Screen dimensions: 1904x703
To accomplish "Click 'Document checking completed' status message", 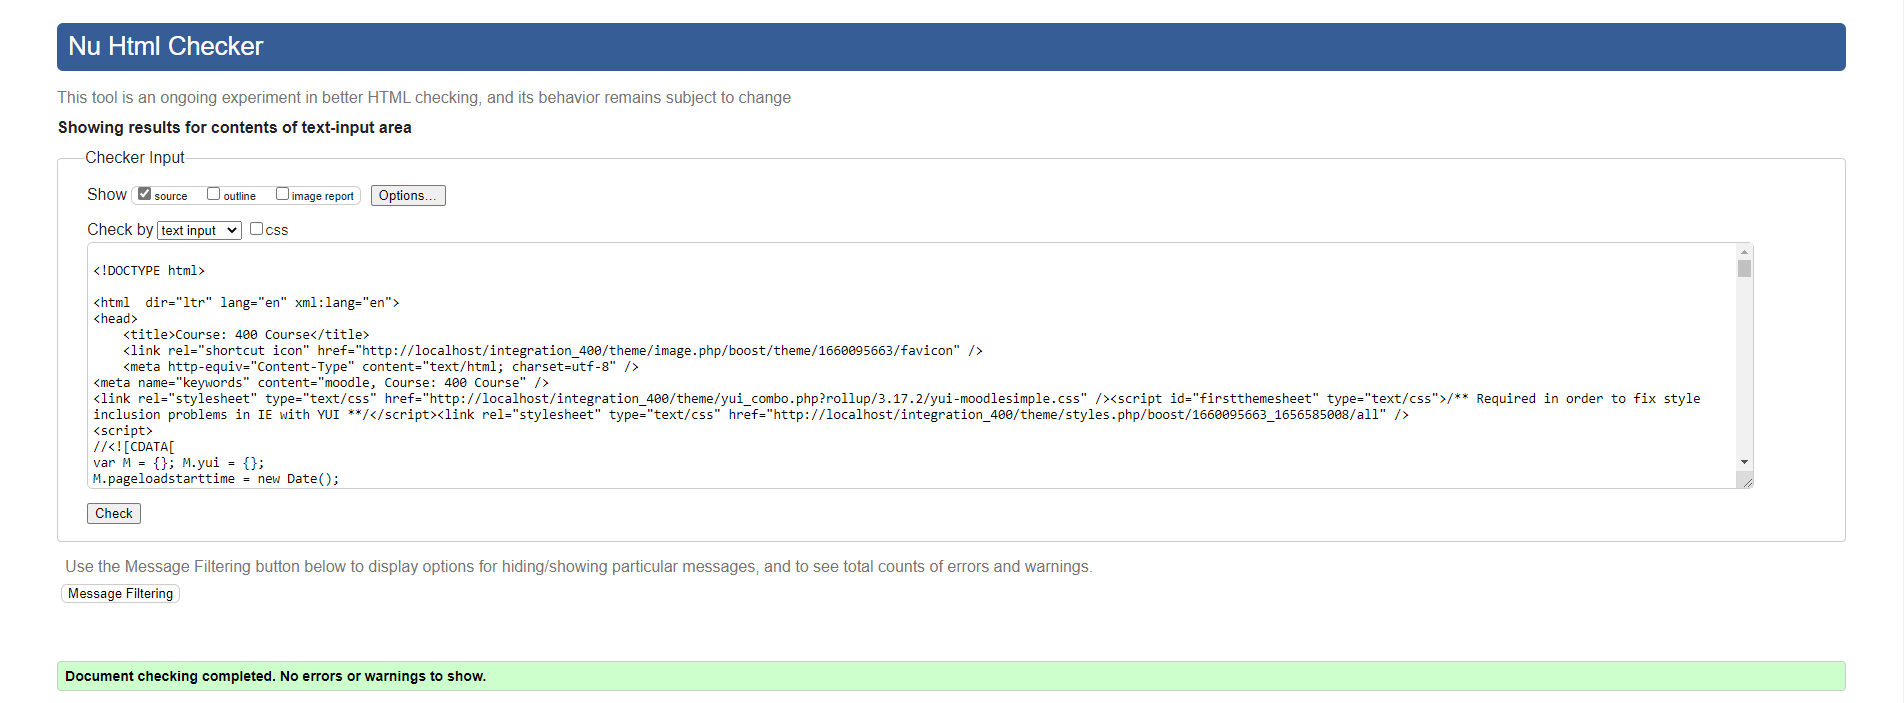I will coord(275,676).
